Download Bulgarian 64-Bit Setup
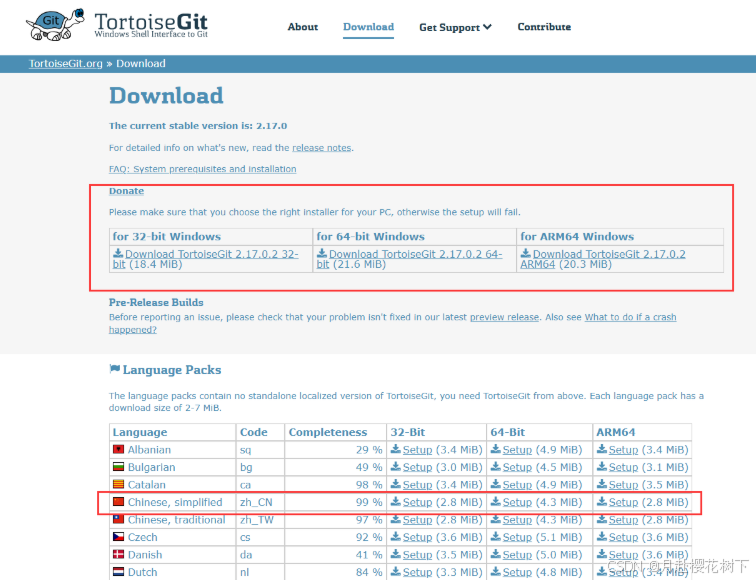This screenshot has width=756, height=580. [517, 467]
